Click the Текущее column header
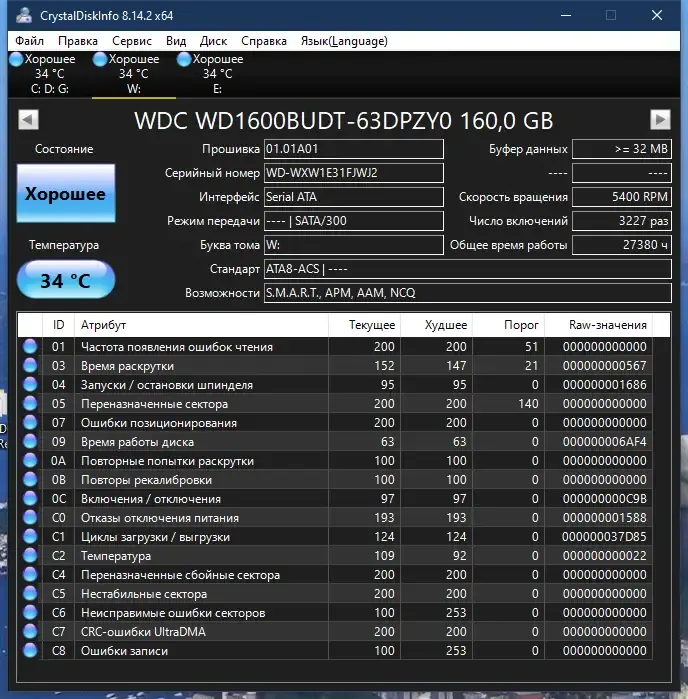Viewport: 688px width, 699px height. pos(365,325)
